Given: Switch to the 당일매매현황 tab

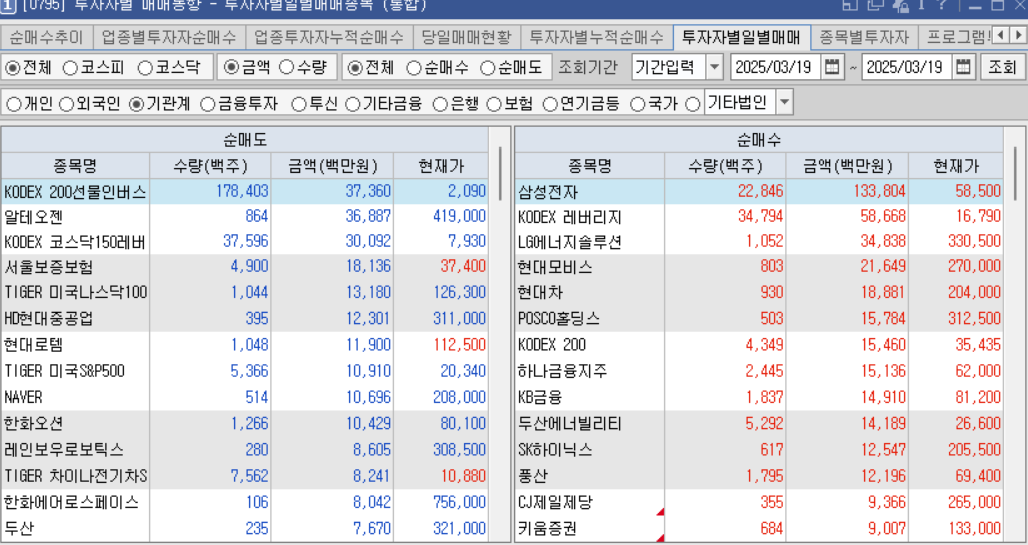Looking at the screenshot, I should click(466, 37).
